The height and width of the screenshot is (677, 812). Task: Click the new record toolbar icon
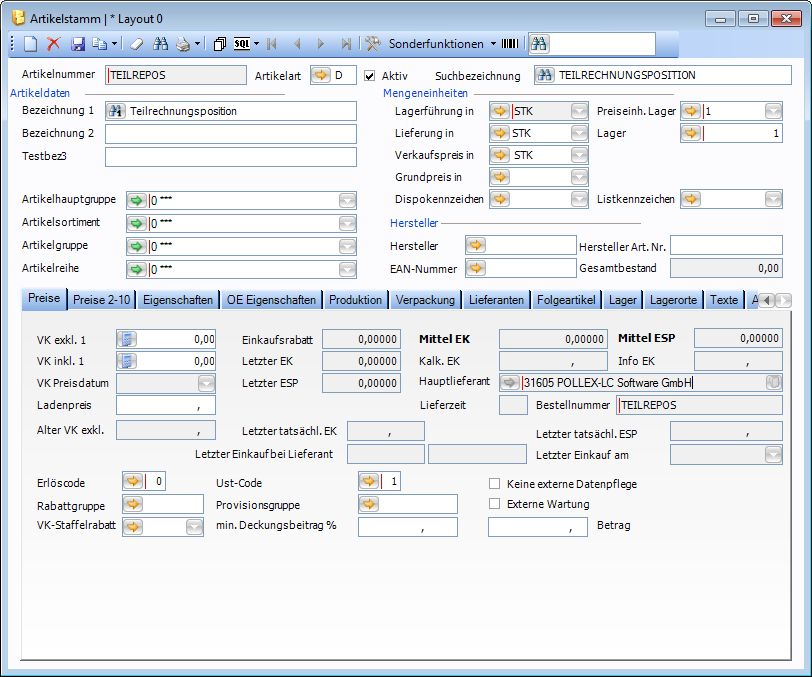pyautogui.click(x=31, y=44)
